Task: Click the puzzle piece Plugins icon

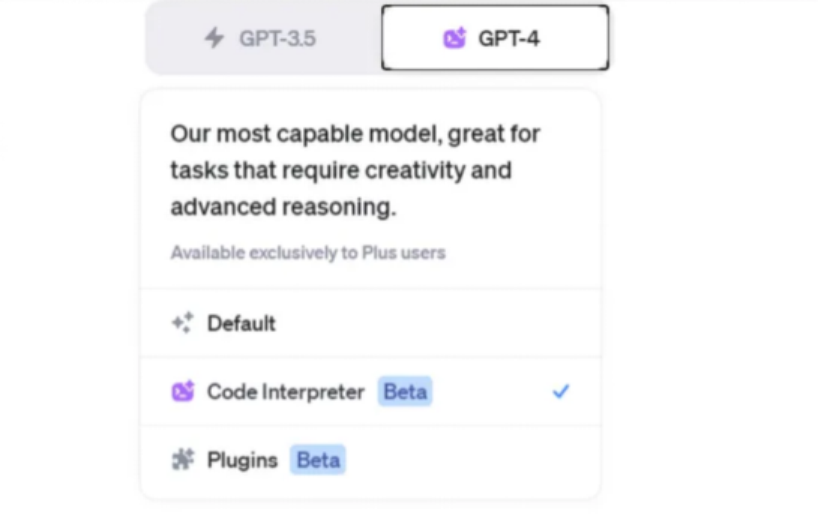Action: click(x=182, y=460)
